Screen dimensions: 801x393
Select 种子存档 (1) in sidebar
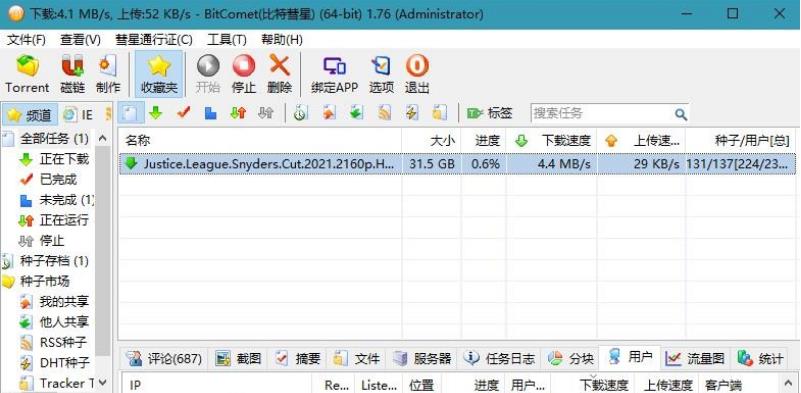click(54, 261)
